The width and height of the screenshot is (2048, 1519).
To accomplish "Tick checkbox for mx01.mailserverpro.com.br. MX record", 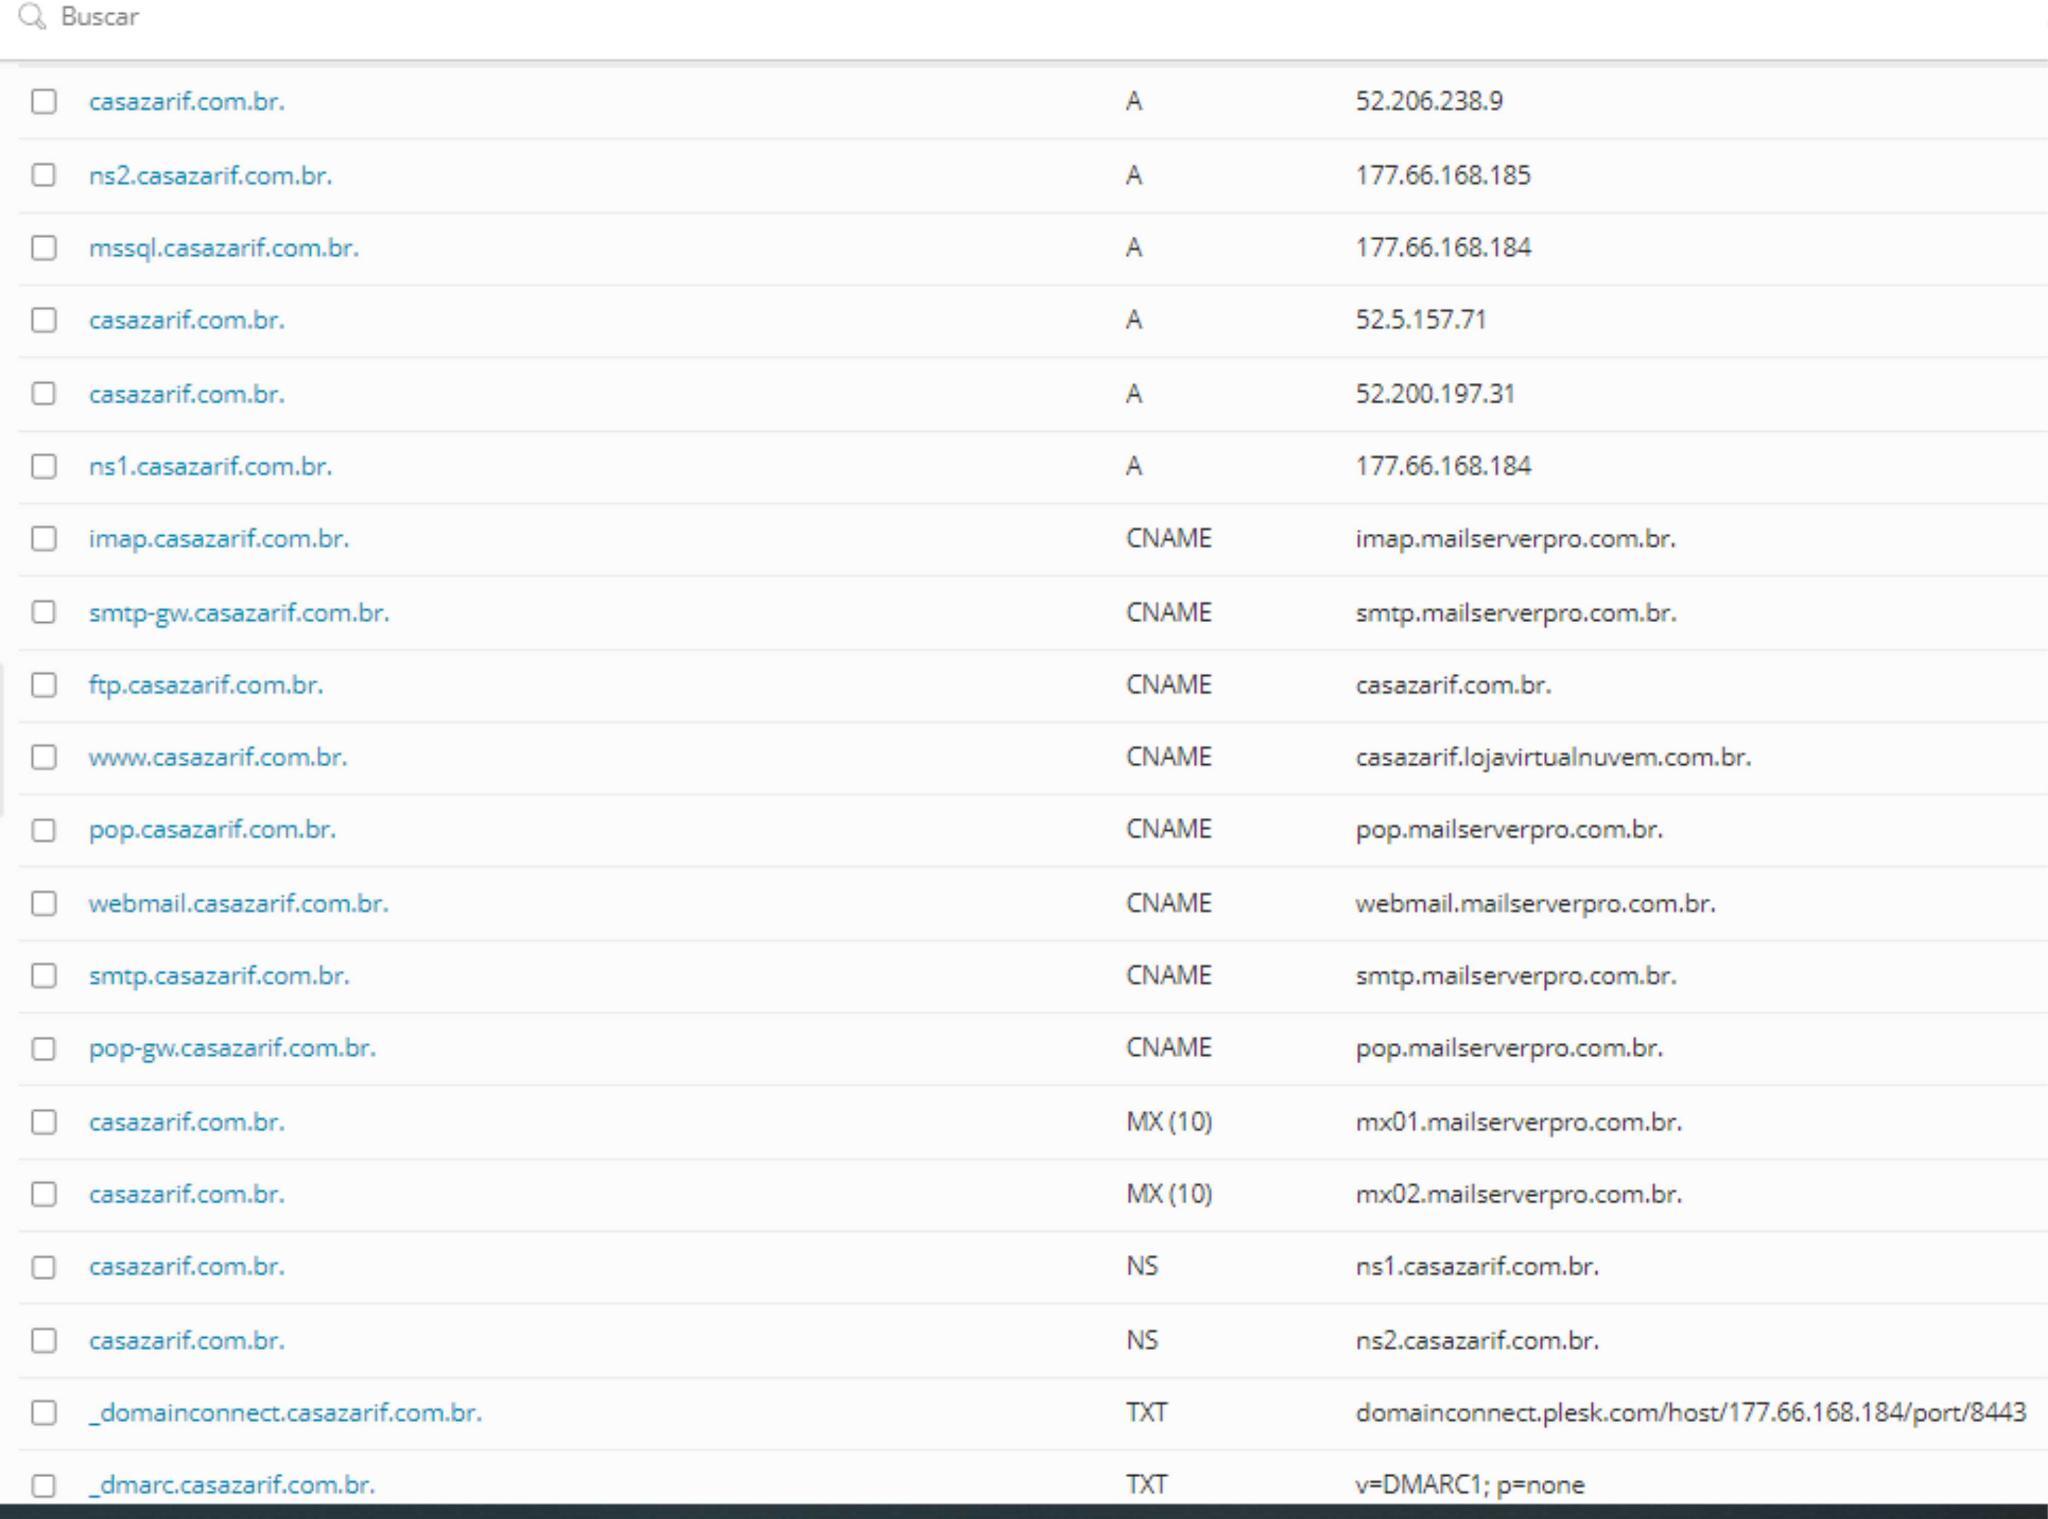I will tap(44, 1122).
